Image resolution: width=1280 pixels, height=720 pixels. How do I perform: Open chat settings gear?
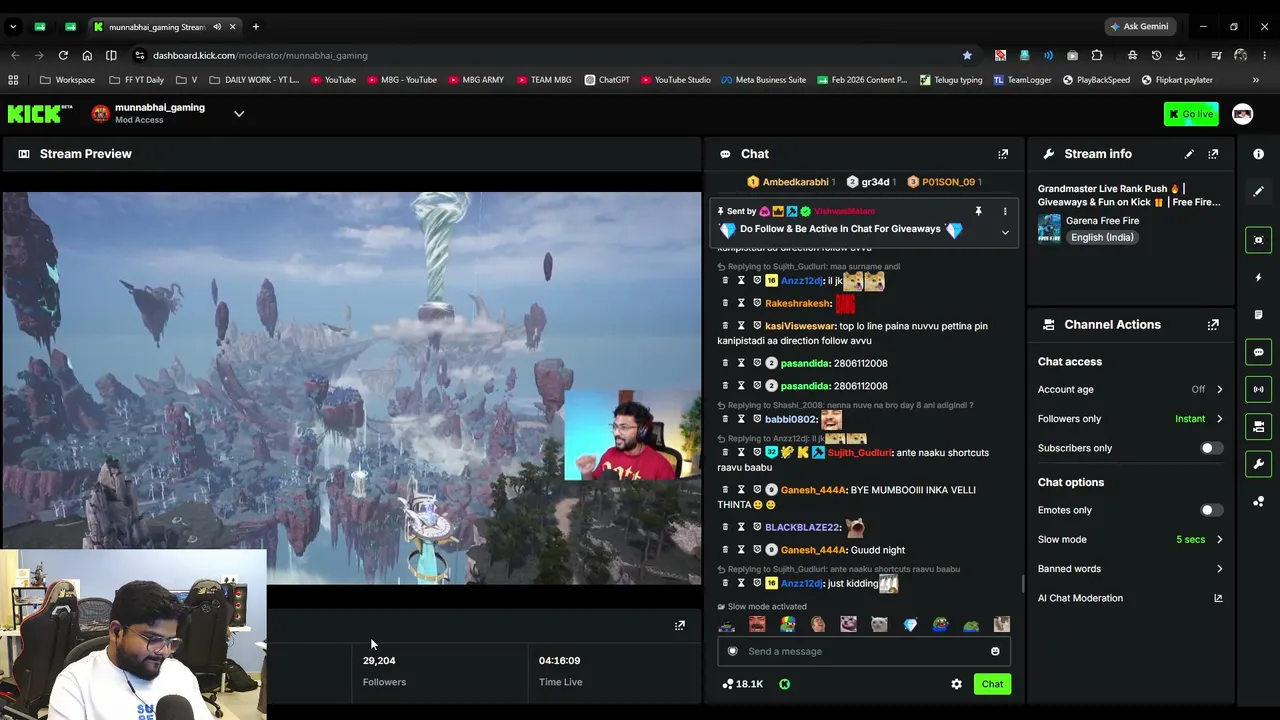point(957,684)
